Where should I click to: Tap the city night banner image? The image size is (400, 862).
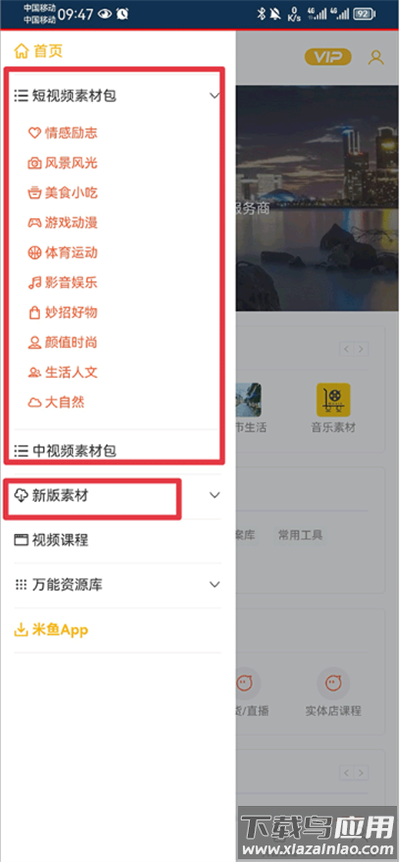tap(318, 198)
